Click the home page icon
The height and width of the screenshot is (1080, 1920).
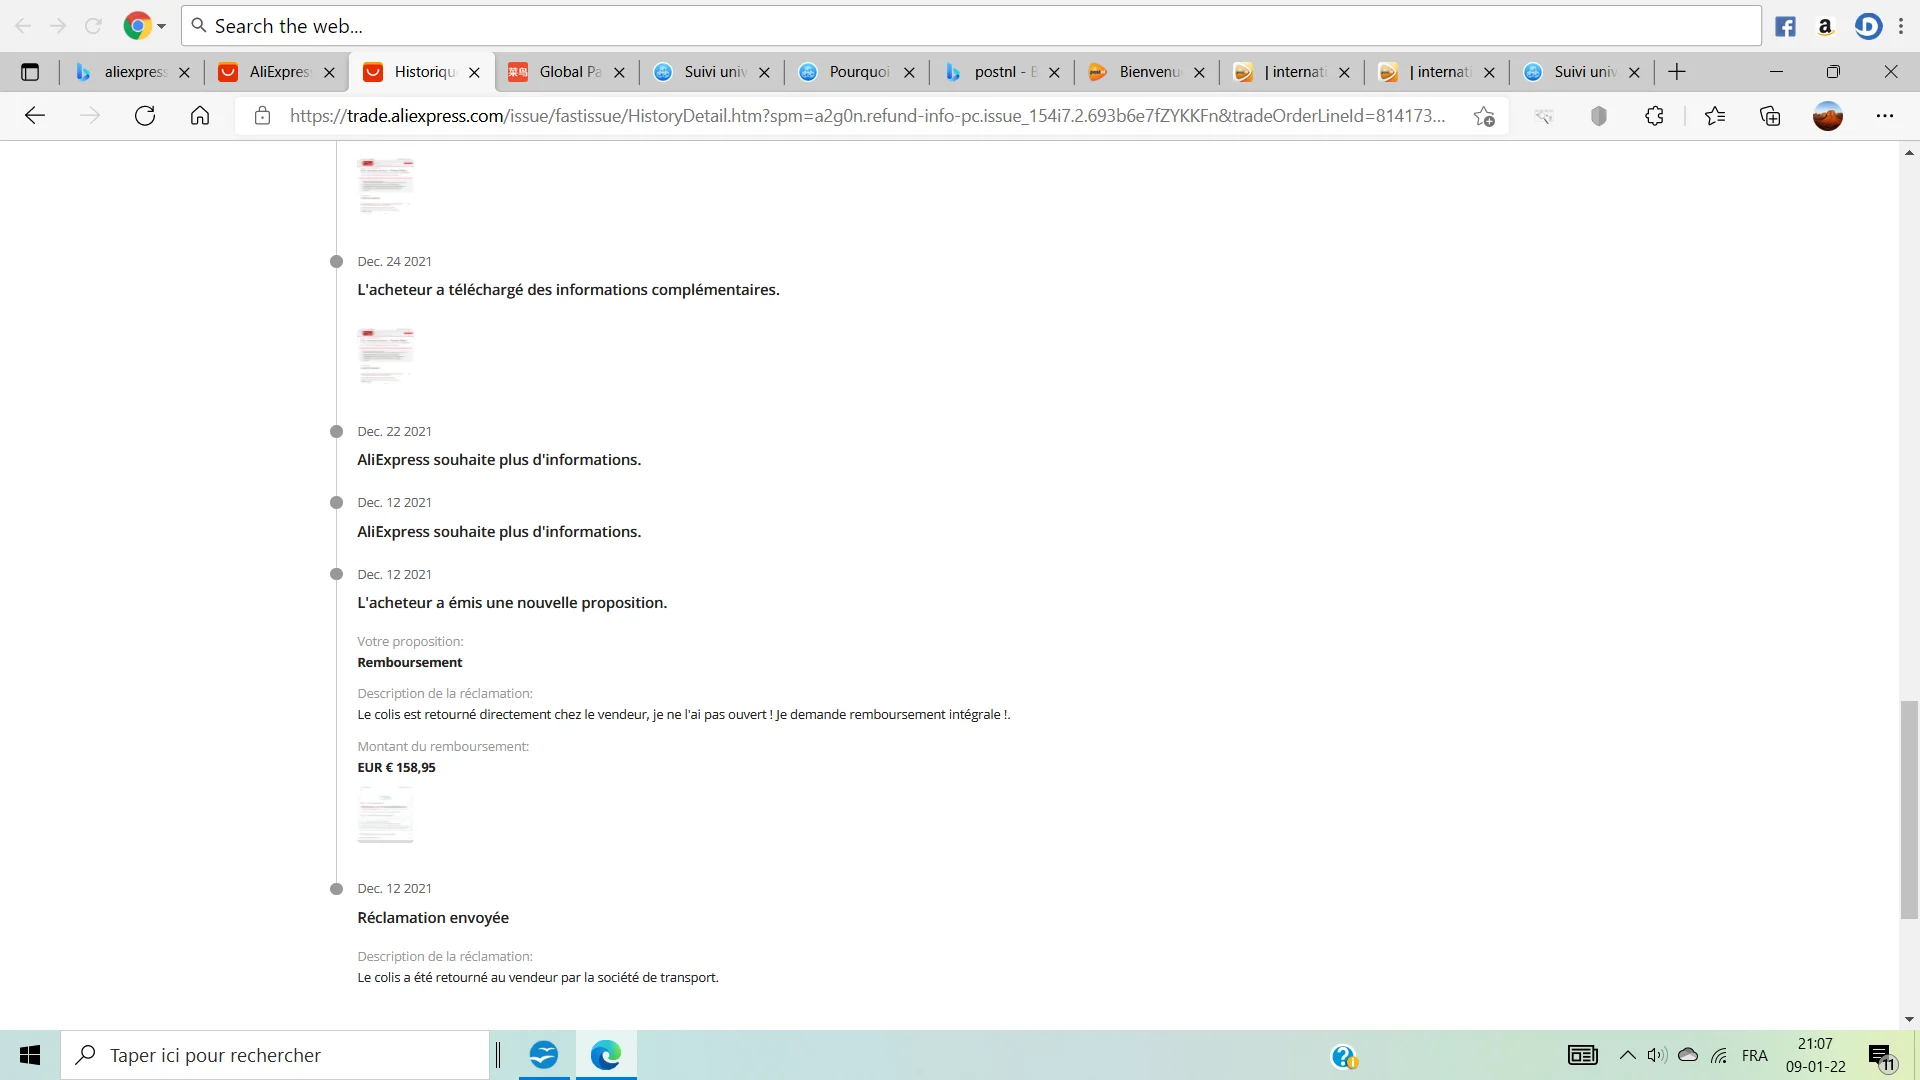pyautogui.click(x=200, y=116)
